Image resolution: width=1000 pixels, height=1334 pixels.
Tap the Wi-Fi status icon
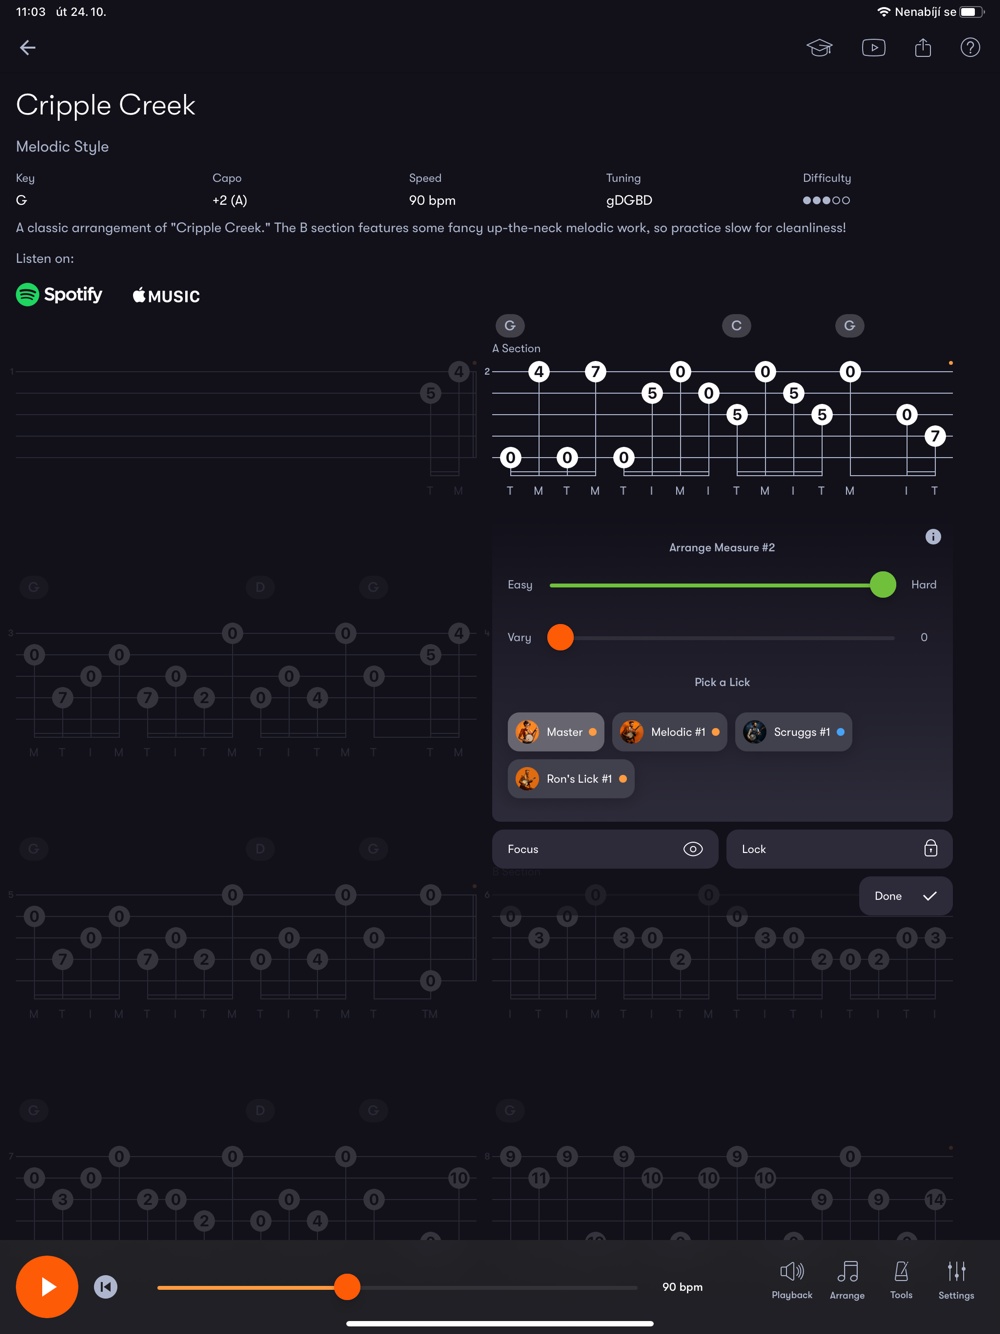[883, 12]
